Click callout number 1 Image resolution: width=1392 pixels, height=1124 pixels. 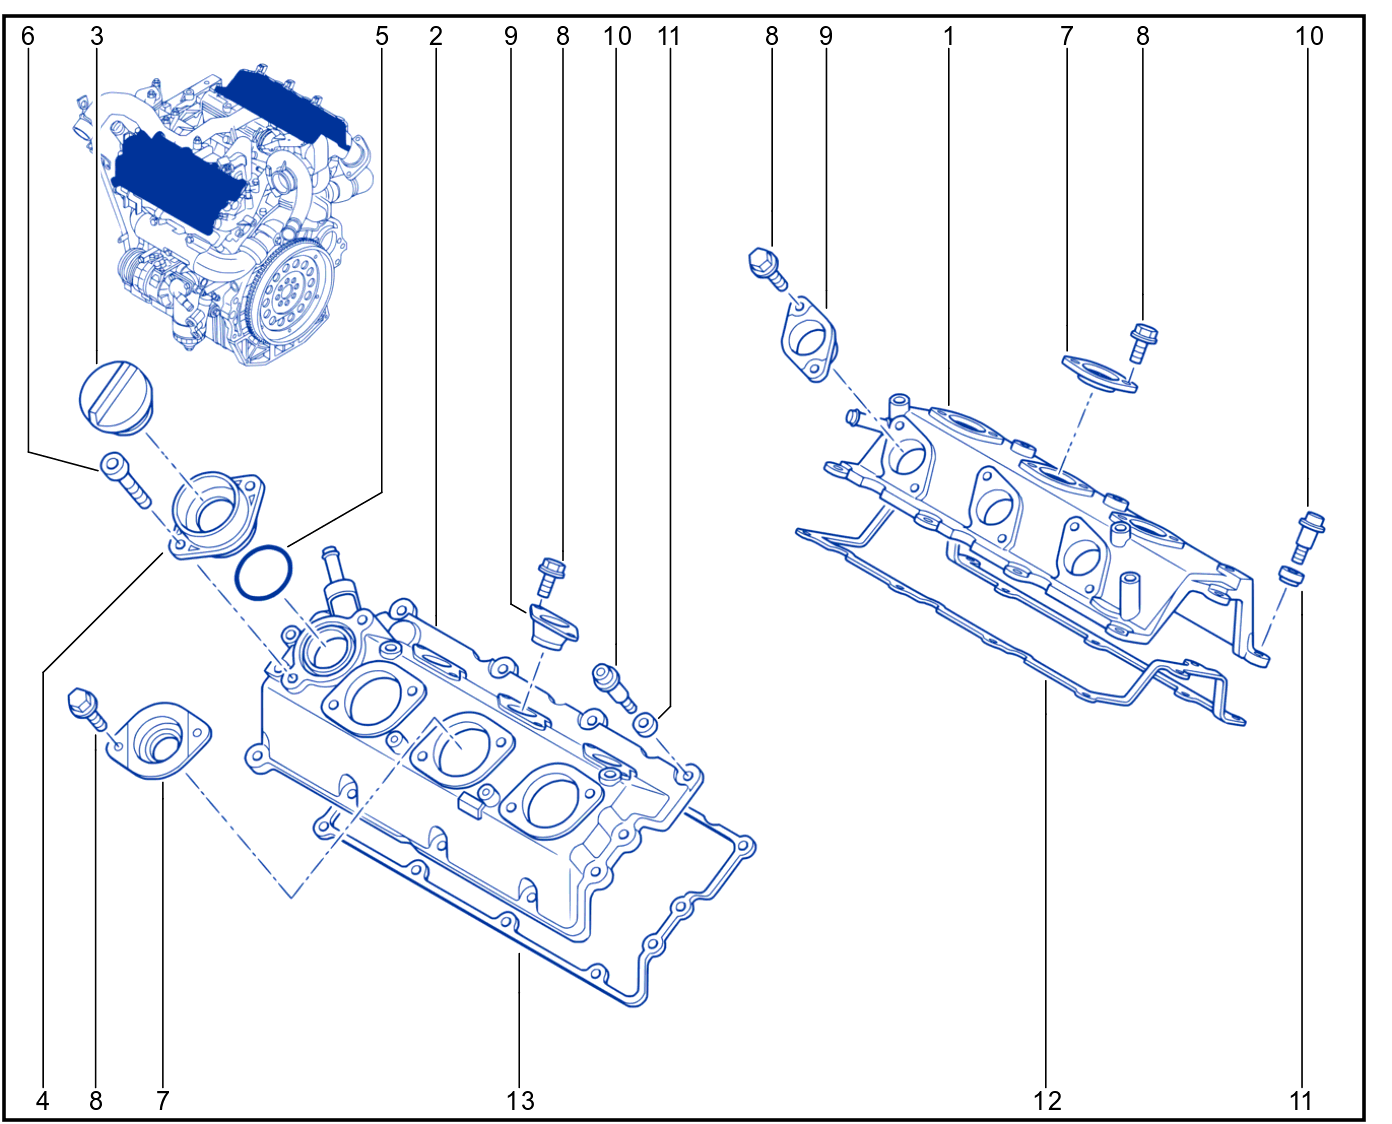click(948, 36)
